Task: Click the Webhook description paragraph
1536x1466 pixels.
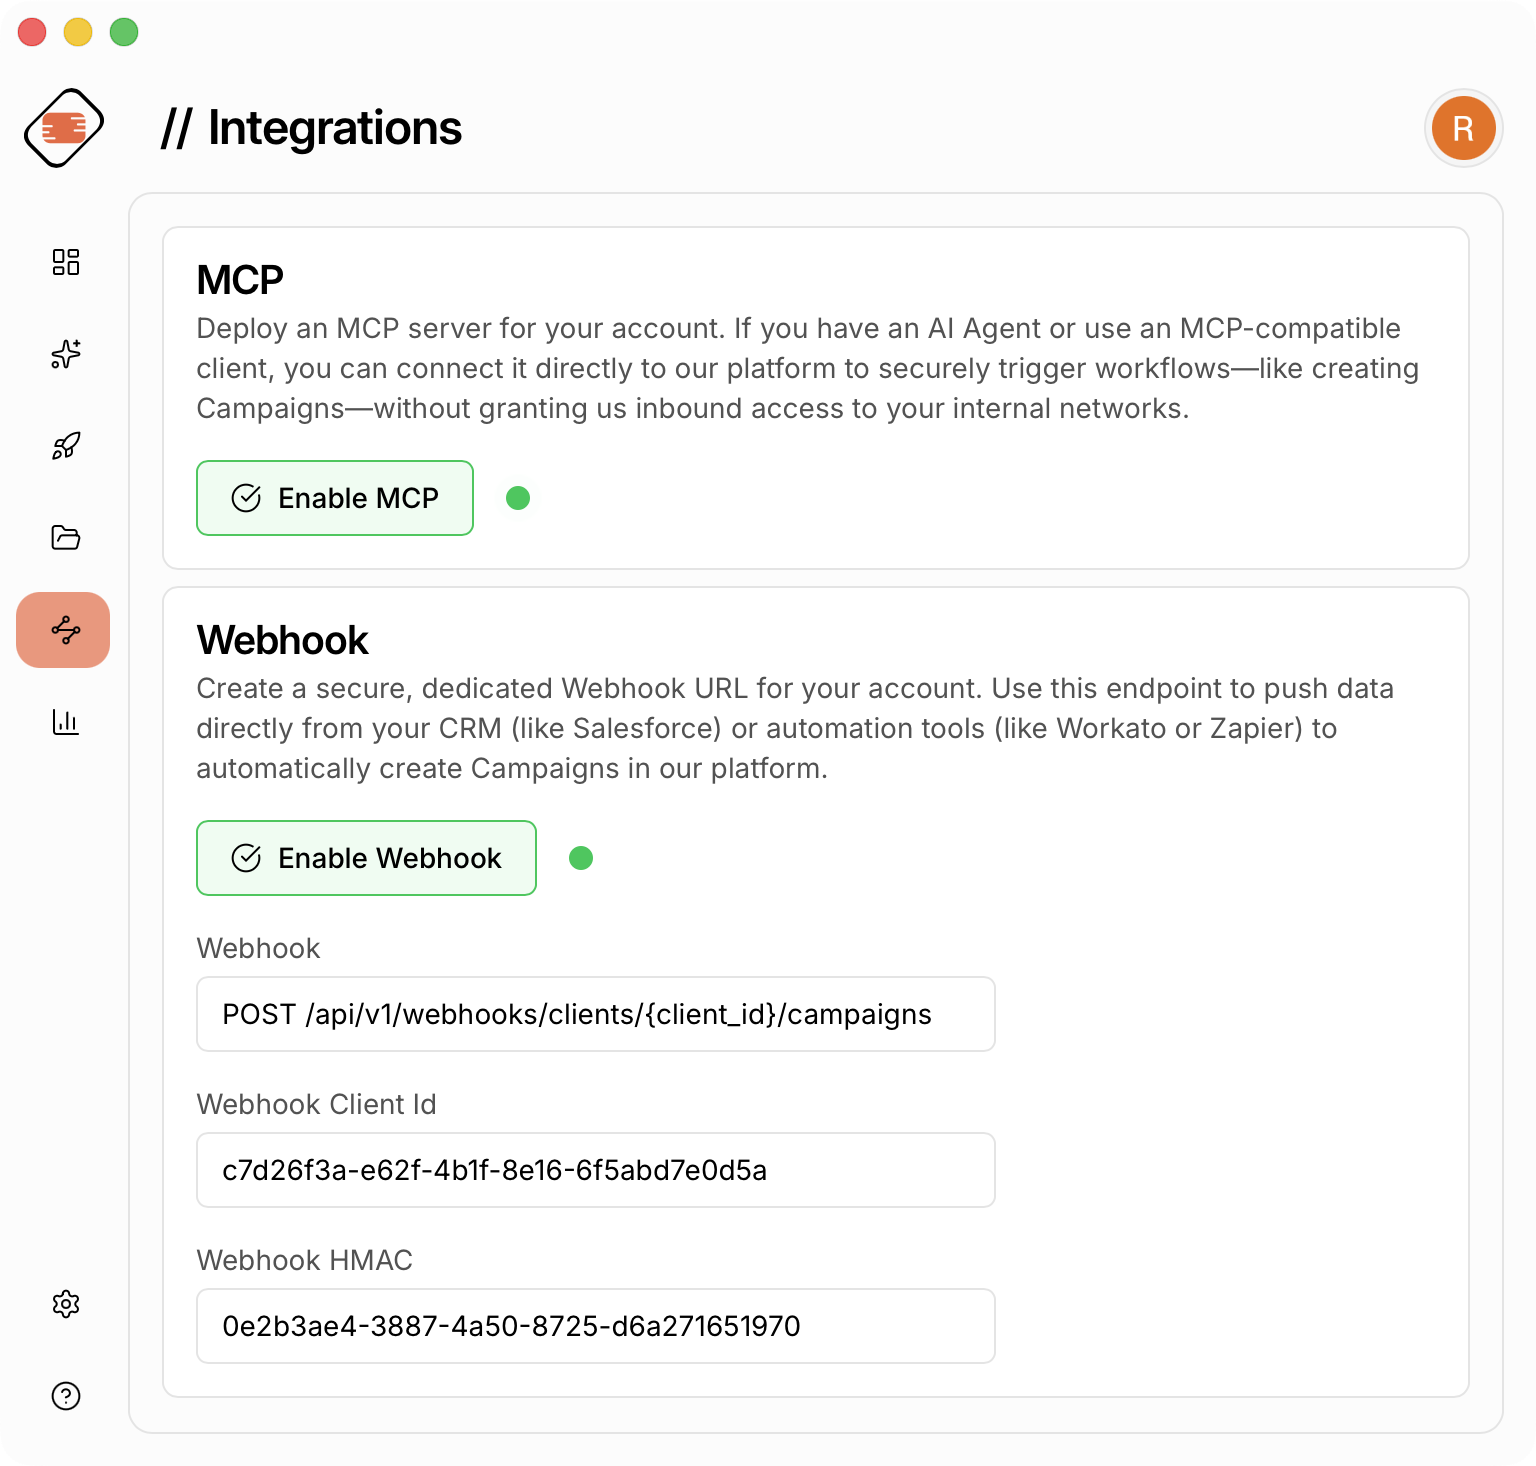Action: pyautogui.click(x=795, y=728)
